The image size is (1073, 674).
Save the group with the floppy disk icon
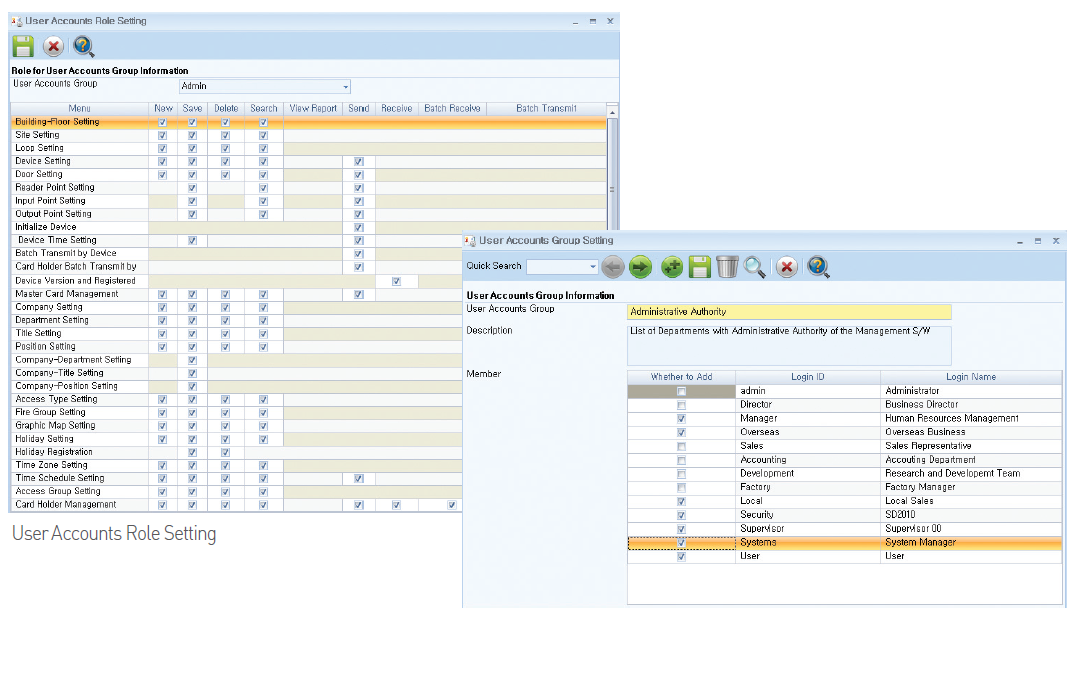click(x=700, y=267)
